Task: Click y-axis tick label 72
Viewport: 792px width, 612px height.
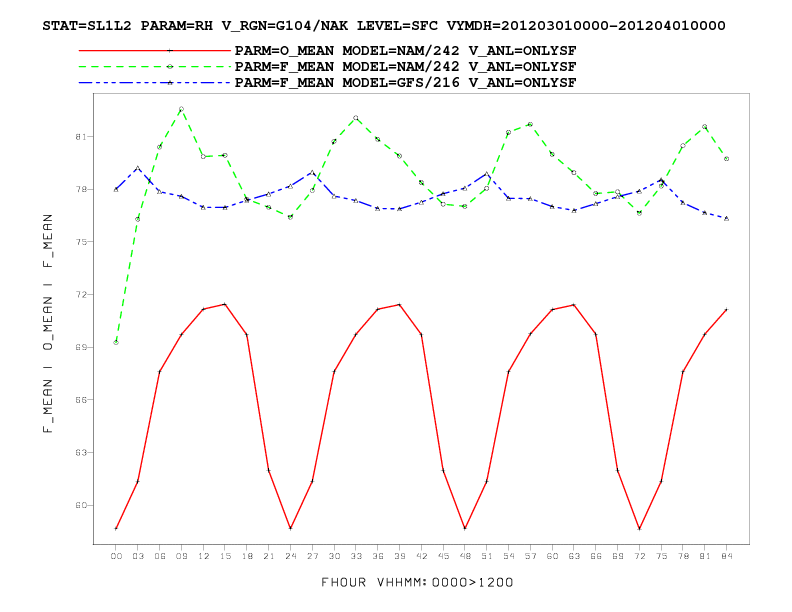Action: 81,294
